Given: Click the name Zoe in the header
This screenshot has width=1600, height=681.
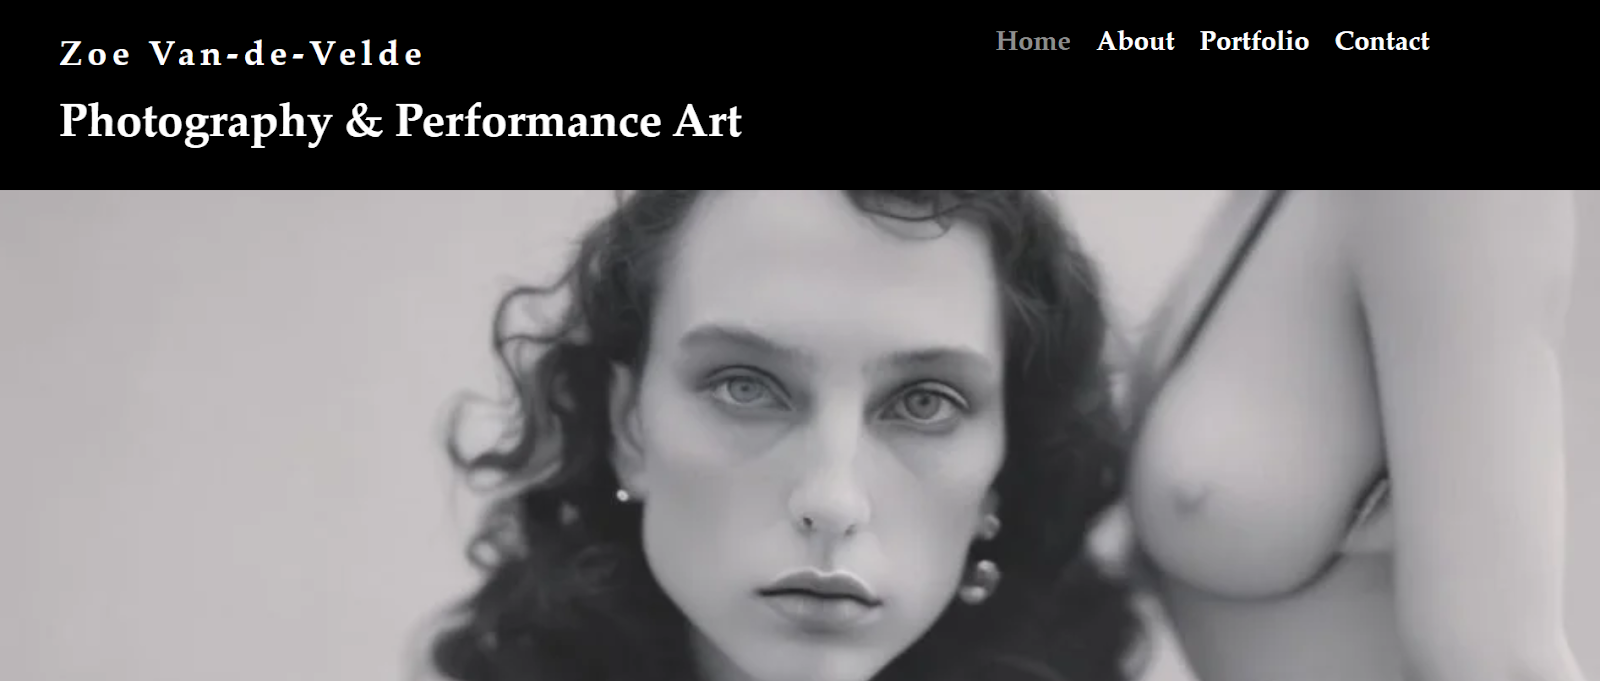Looking at the screenshot, I should [95, 54].
